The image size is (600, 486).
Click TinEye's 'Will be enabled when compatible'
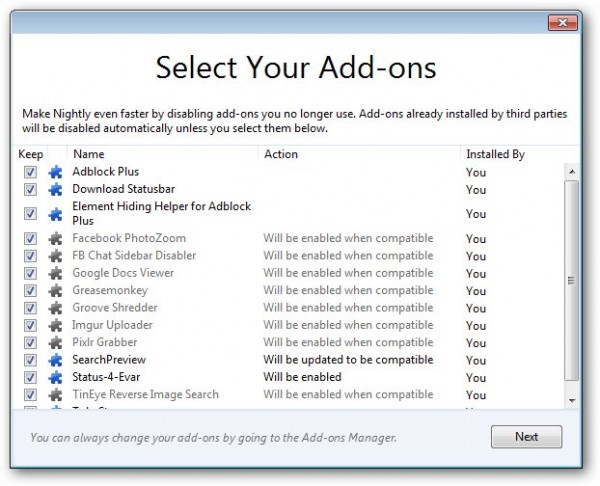(x=348, y=395)
